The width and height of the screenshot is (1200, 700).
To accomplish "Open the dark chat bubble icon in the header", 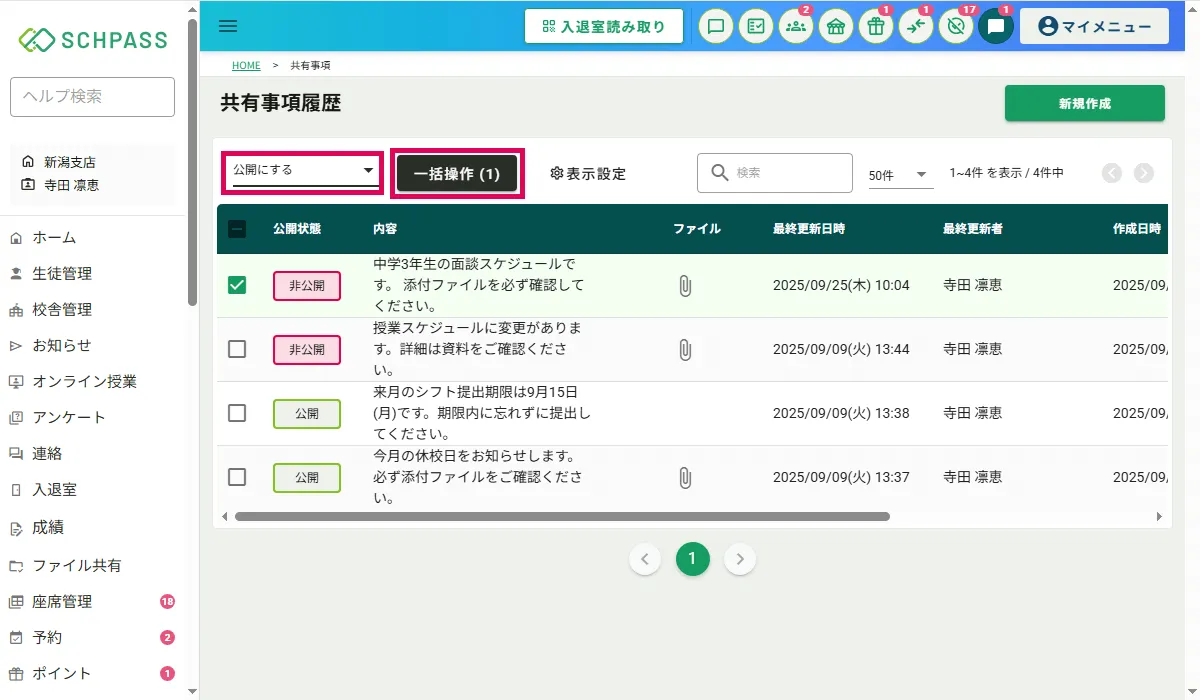I will click(996, 27).
